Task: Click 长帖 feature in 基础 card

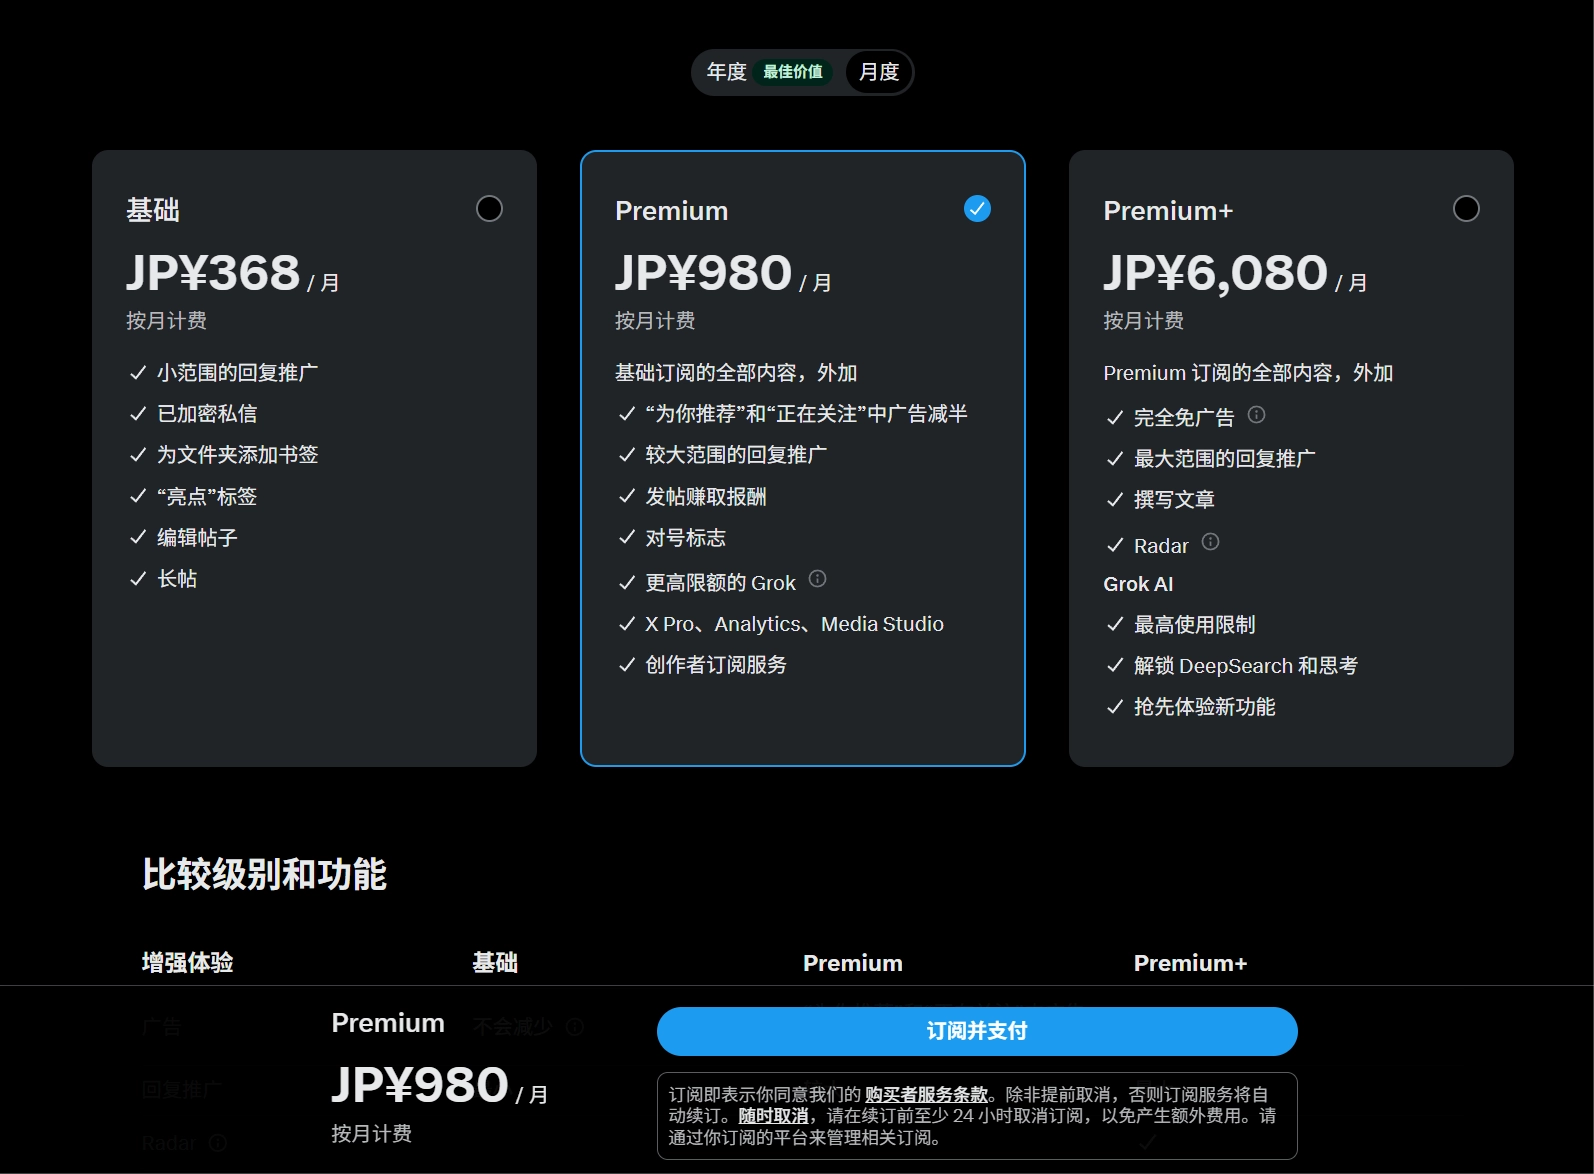Action: (177, 579)
